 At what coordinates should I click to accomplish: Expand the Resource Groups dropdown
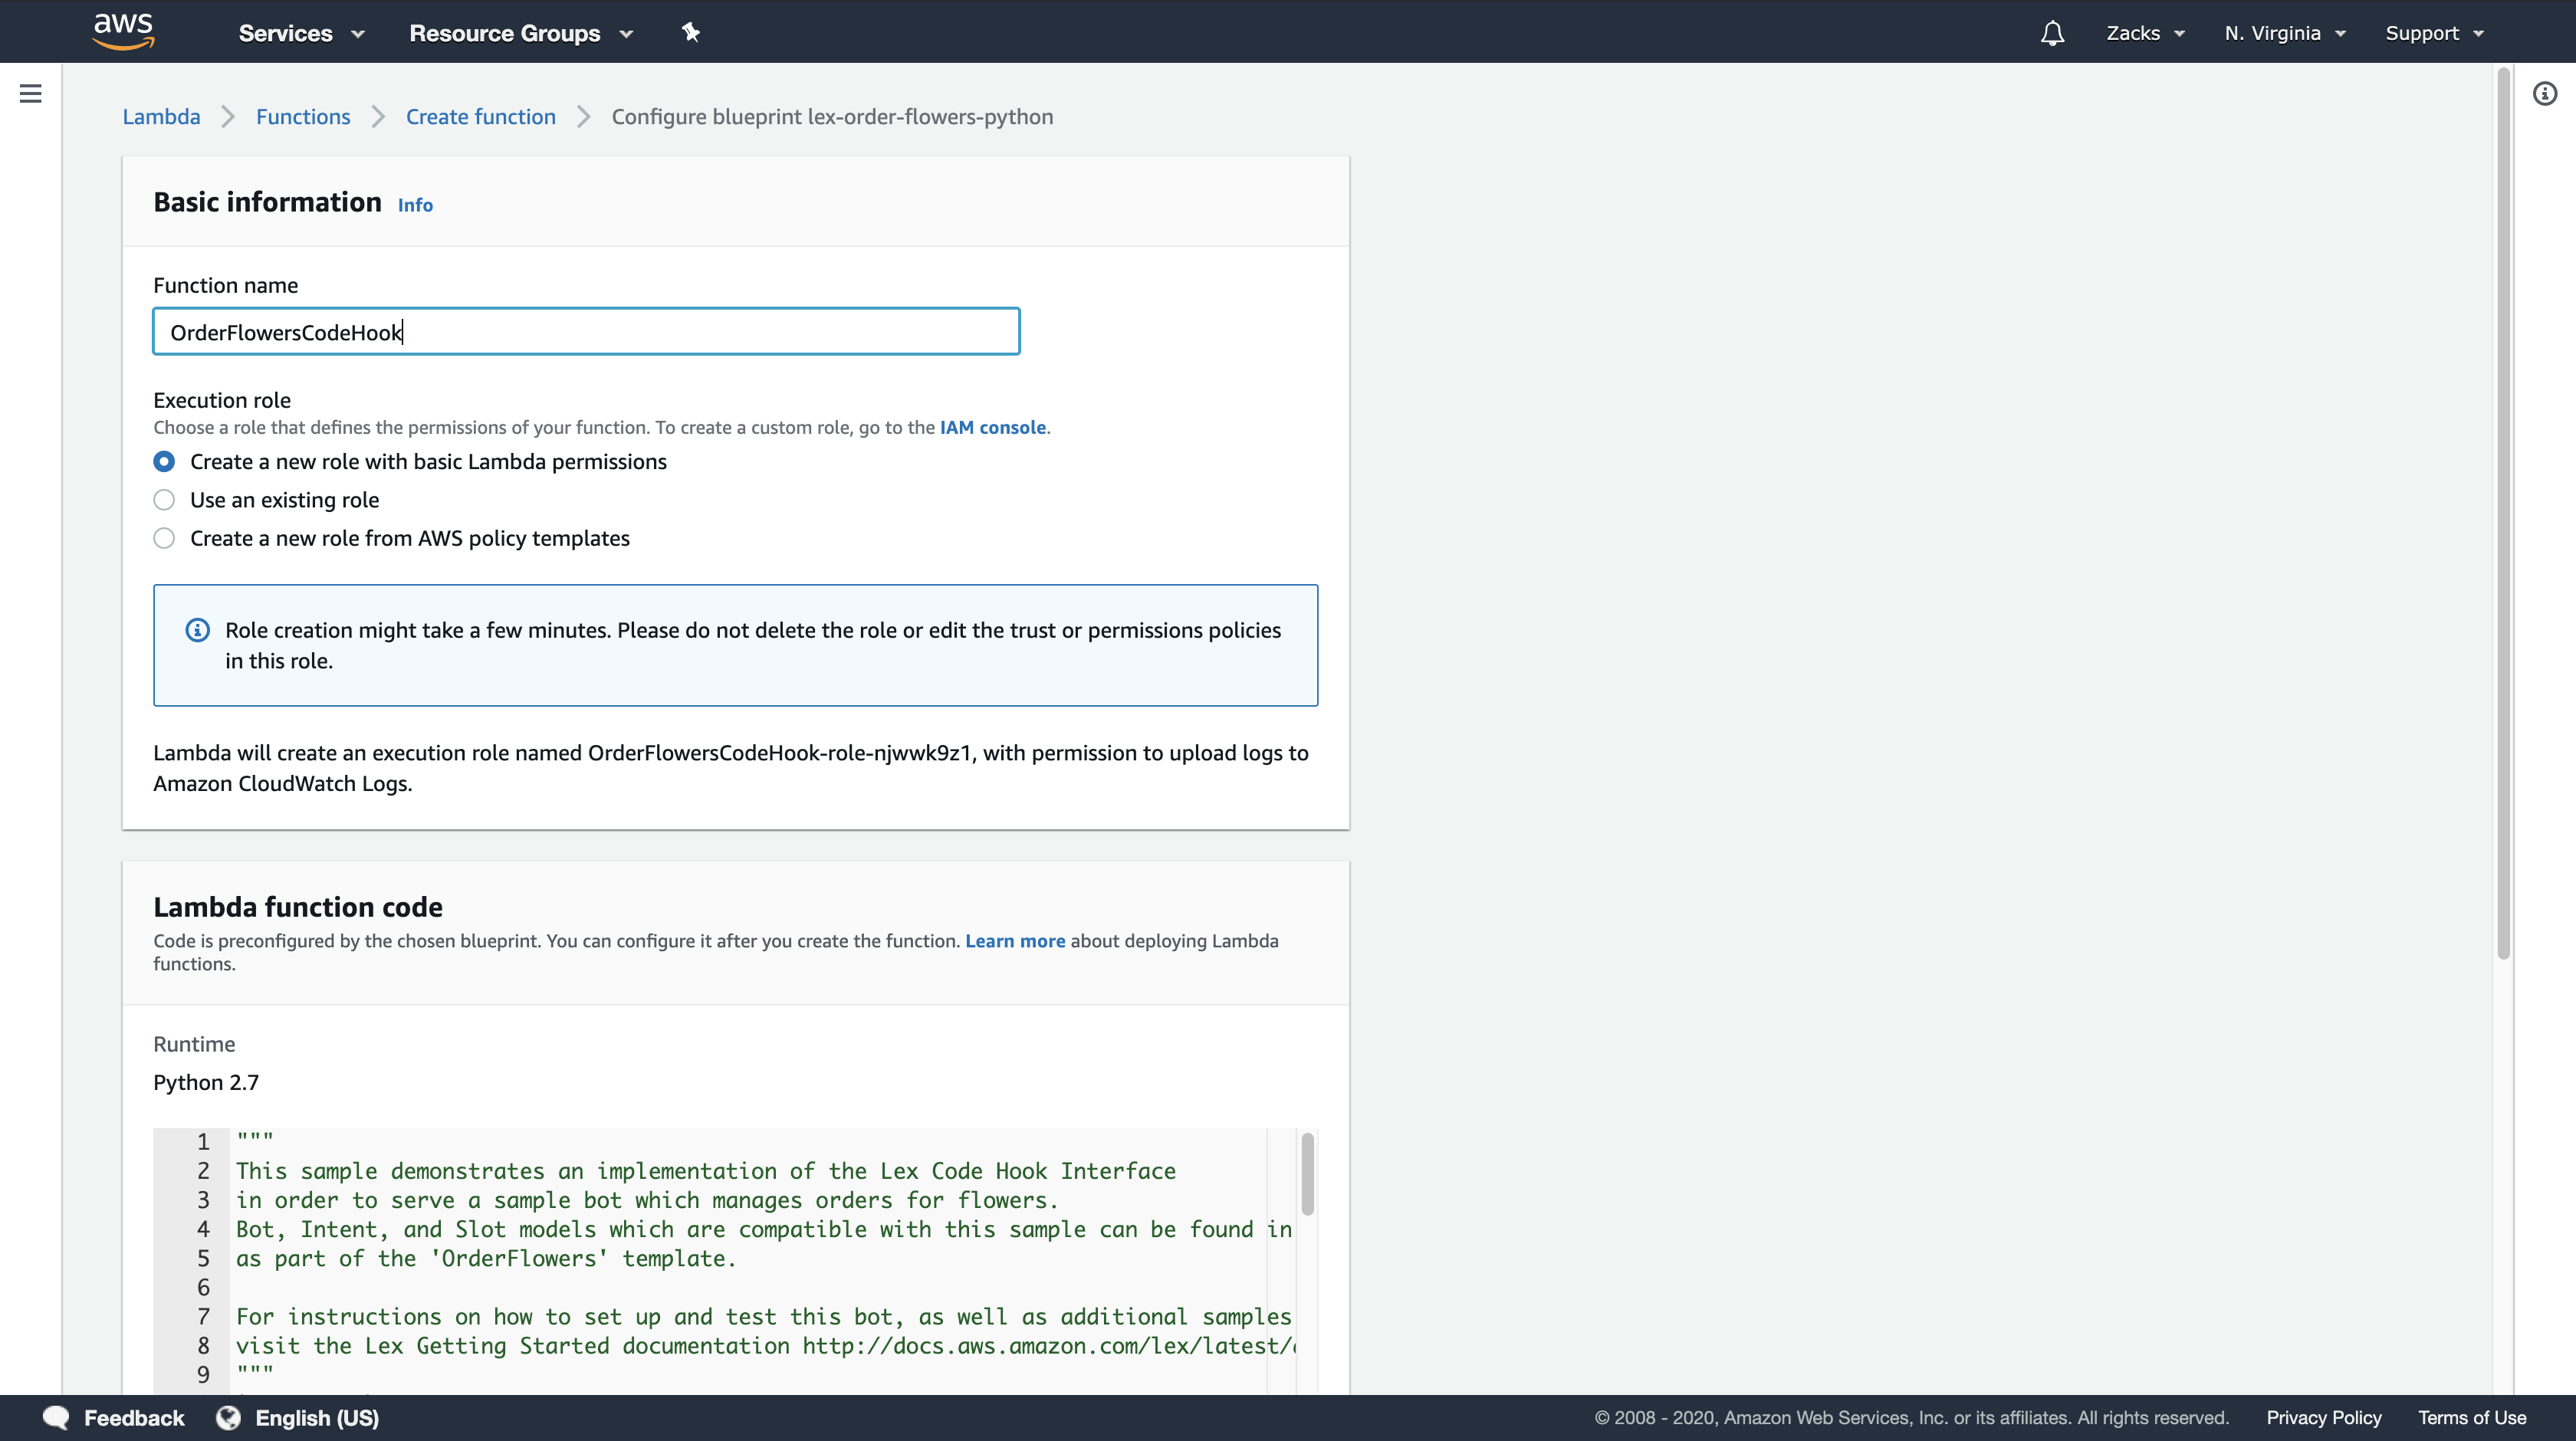point(521,33)
